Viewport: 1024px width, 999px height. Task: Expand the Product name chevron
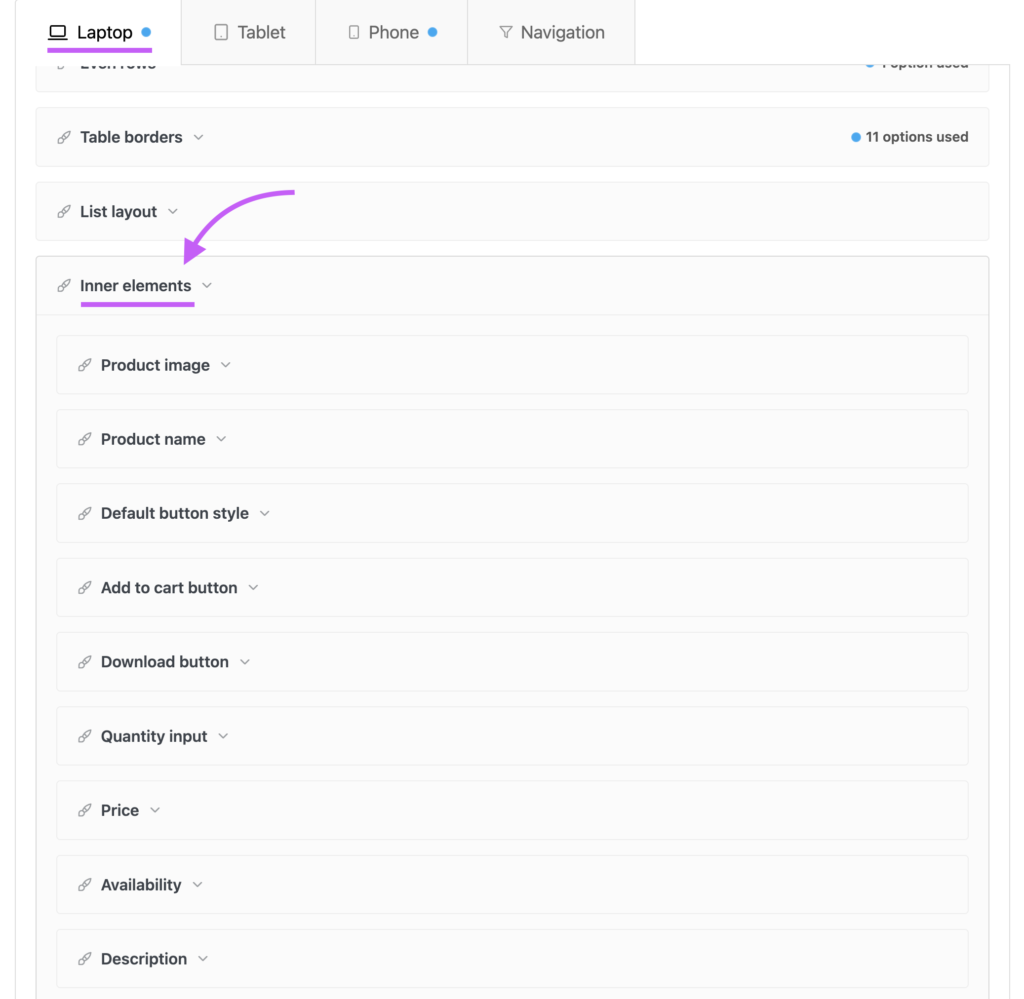(x=221, y=439)
